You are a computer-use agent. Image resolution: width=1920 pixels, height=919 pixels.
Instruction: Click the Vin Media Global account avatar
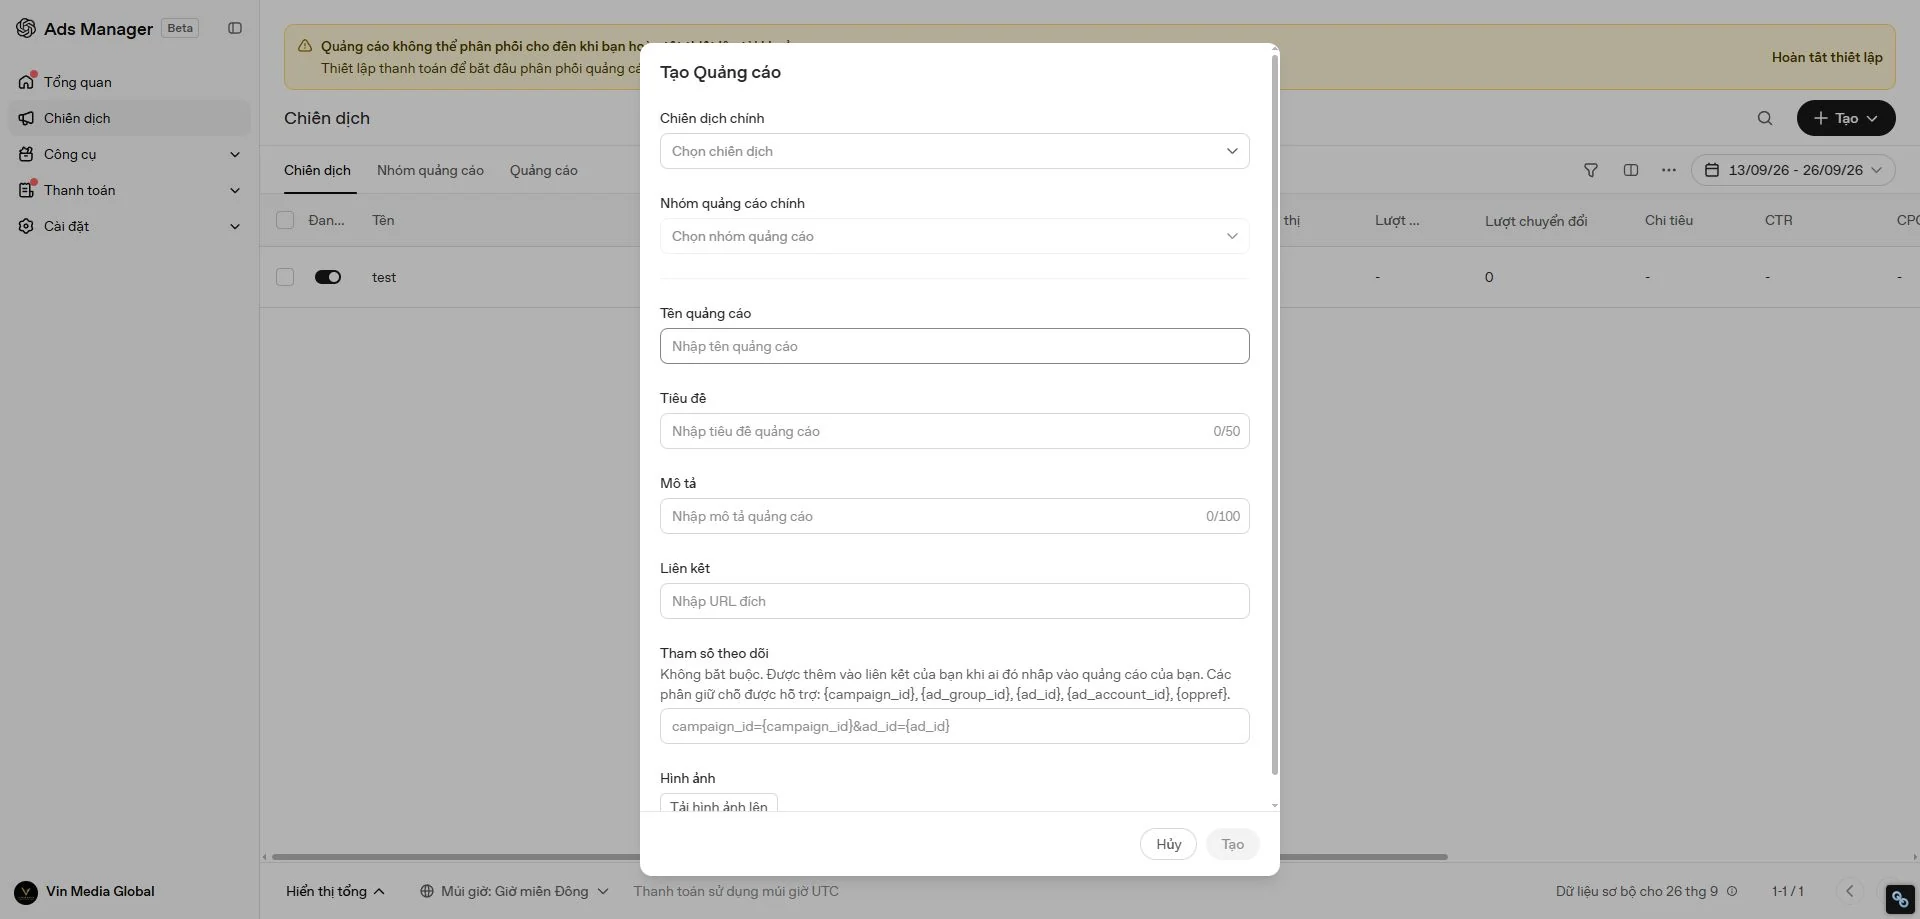tap(26, 892)
